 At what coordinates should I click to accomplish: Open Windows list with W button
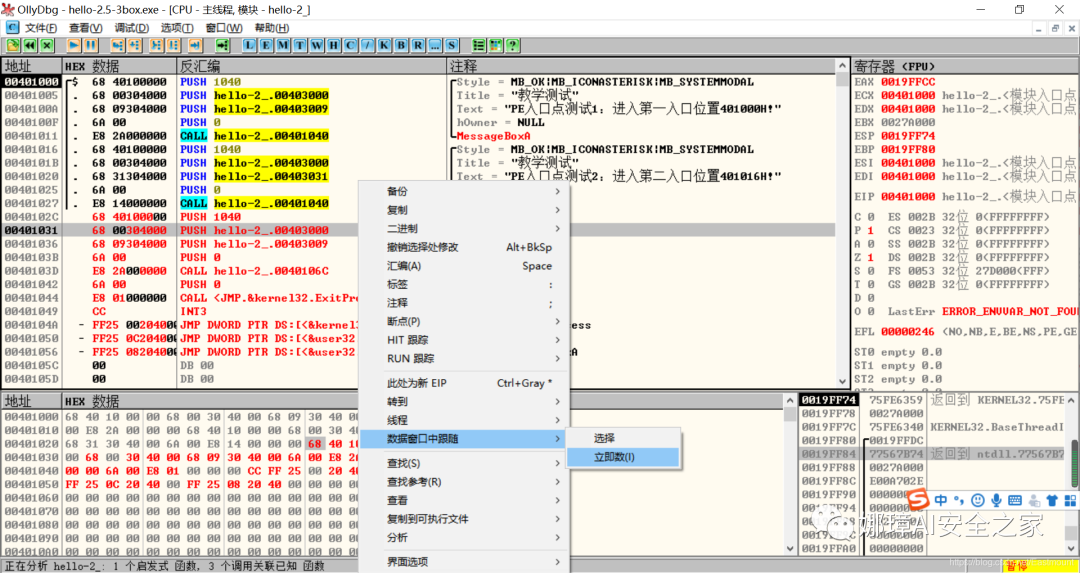pos(317,45)
